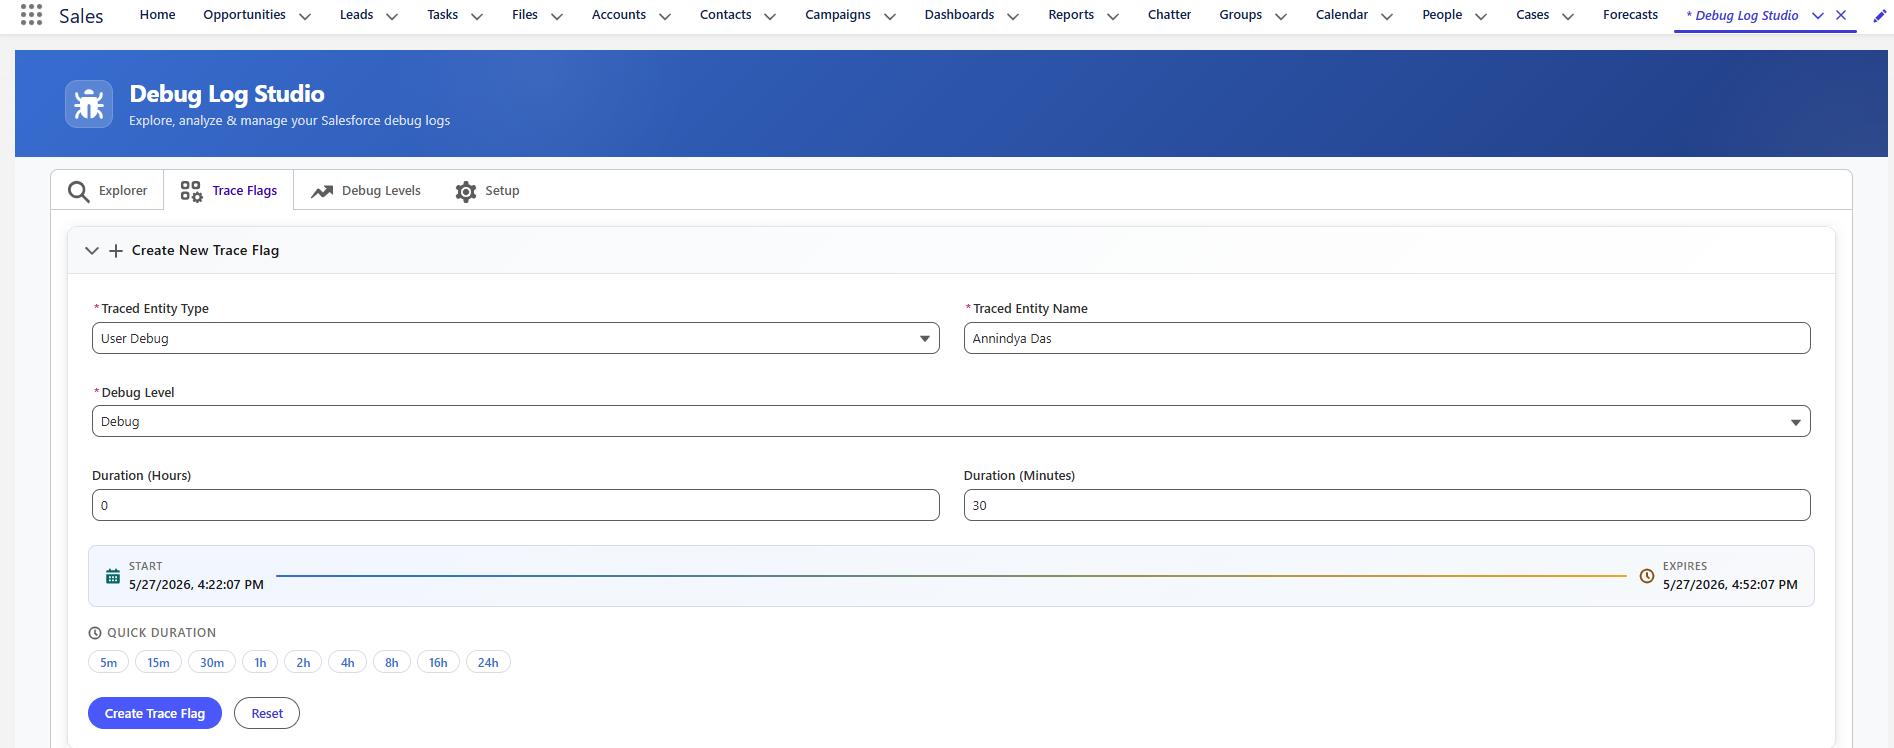Open the Accounts nav item
Viewport: 1894px width, 748px height.
tap(619, 15)
